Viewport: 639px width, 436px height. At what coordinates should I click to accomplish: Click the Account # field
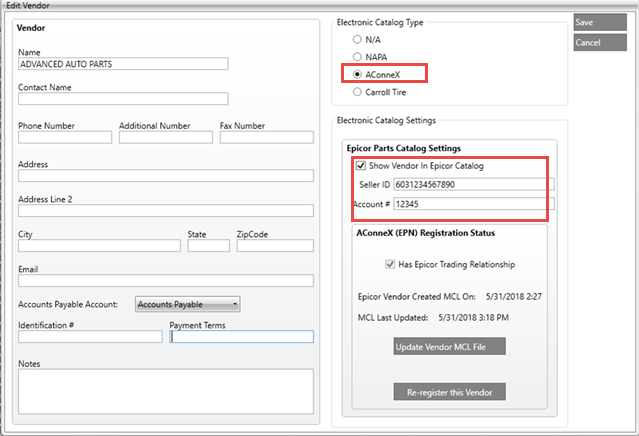click(474, 204)
